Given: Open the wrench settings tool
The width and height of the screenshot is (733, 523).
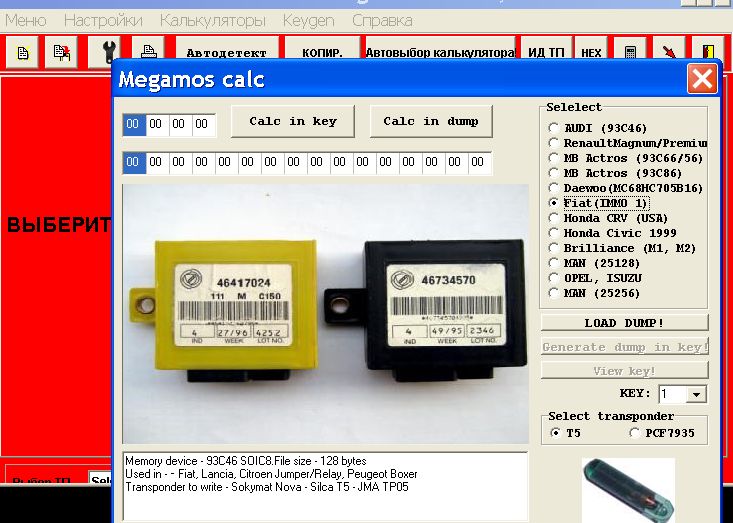Looking at the screenshot, I should [105, 52].
